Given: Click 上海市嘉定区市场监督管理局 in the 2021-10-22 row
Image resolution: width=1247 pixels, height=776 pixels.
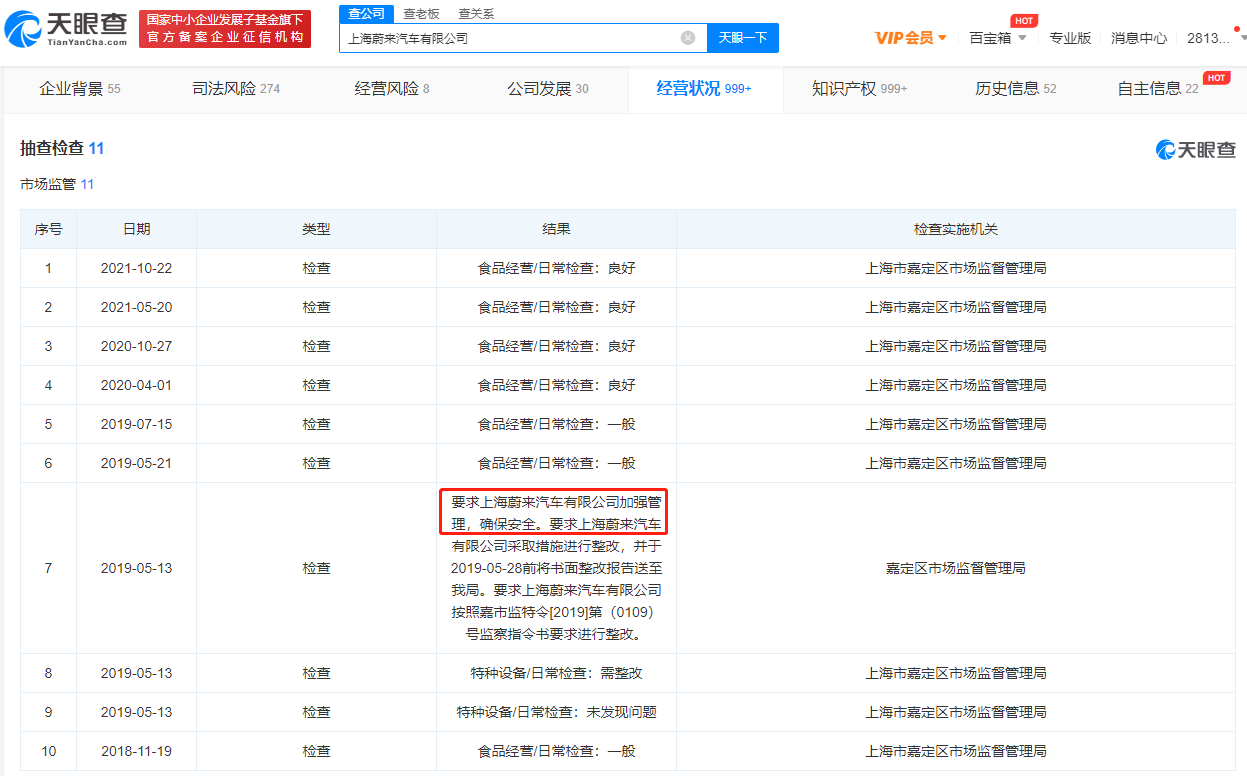Looking at the screenshot, I should pos(956,268).
